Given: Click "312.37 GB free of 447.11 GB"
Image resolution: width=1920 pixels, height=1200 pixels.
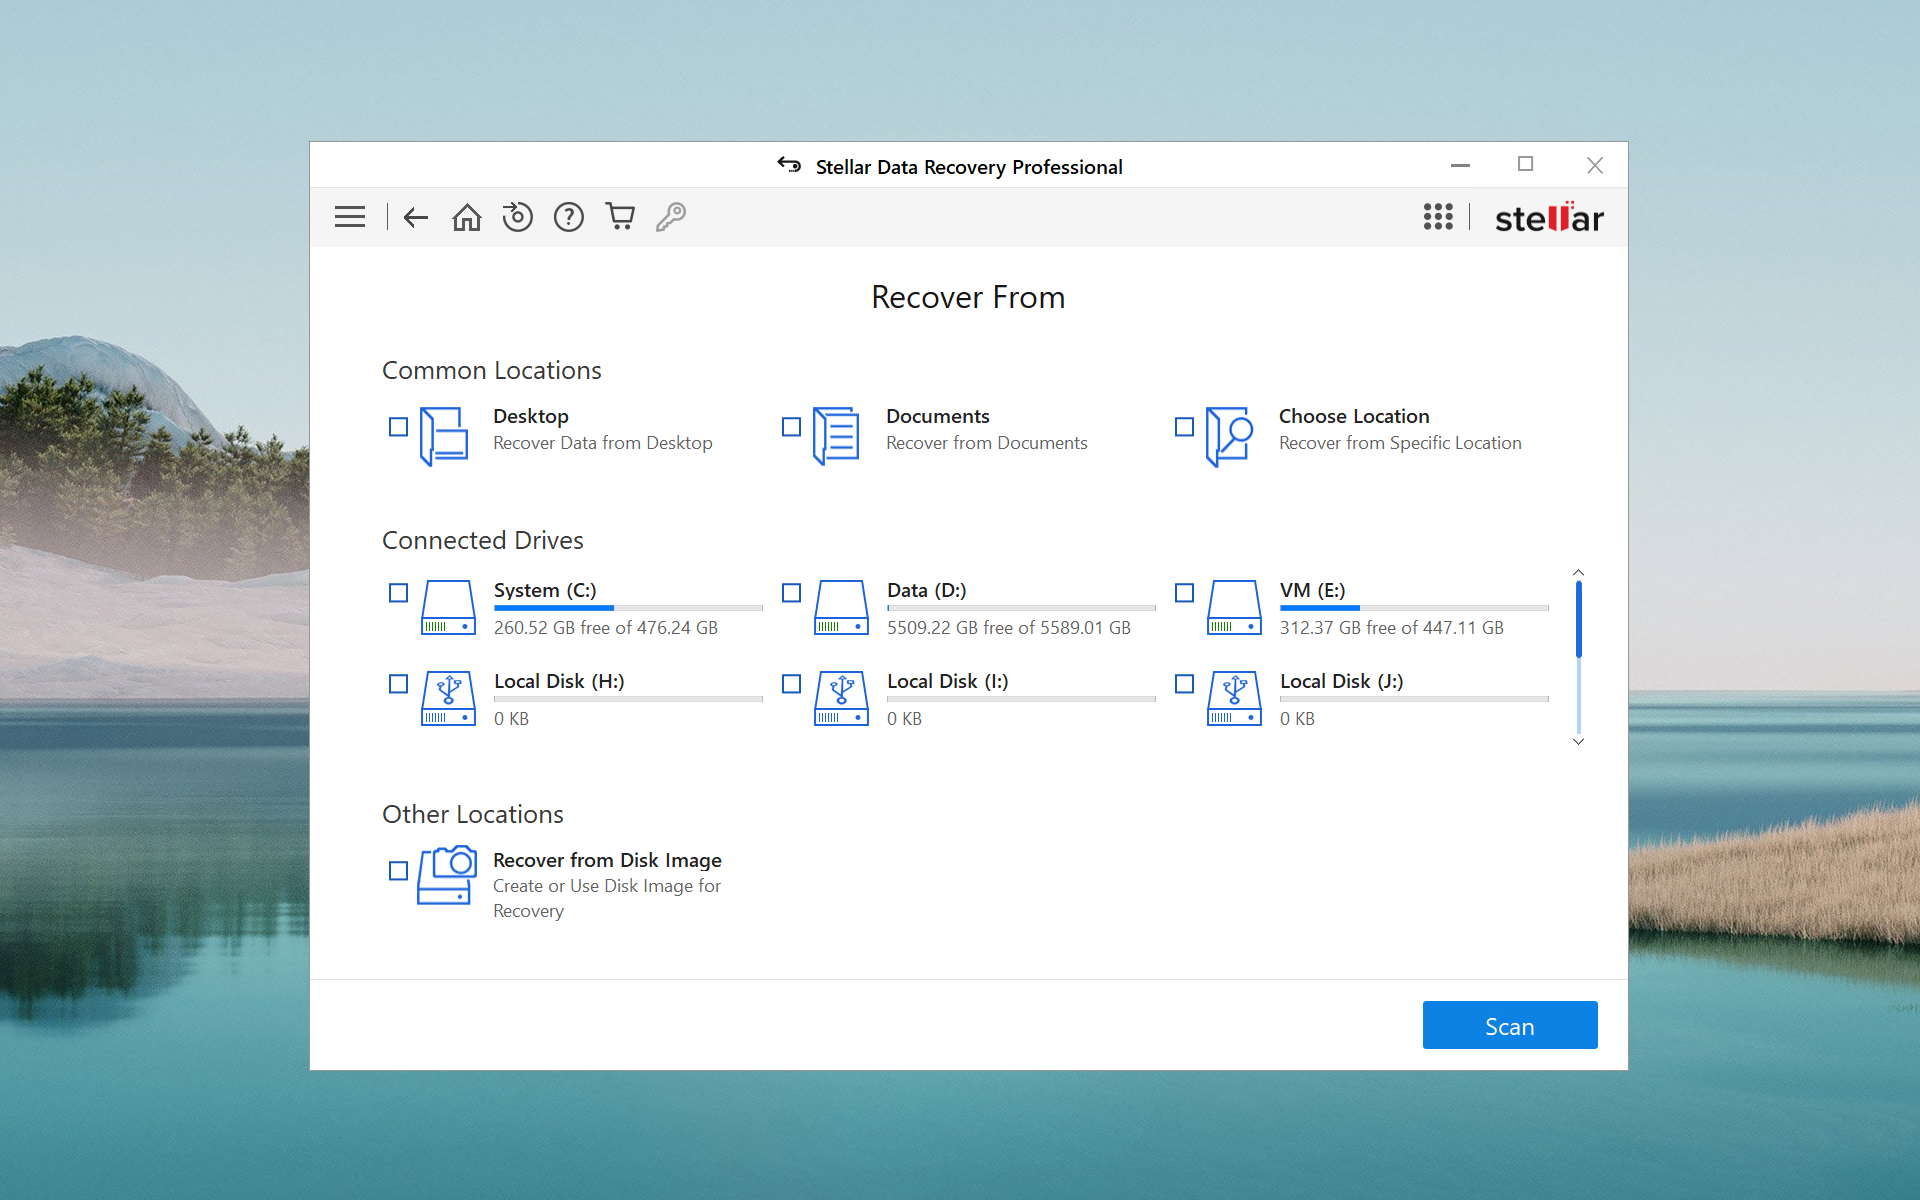Looking at the screenshot, I should point(1392,628).
